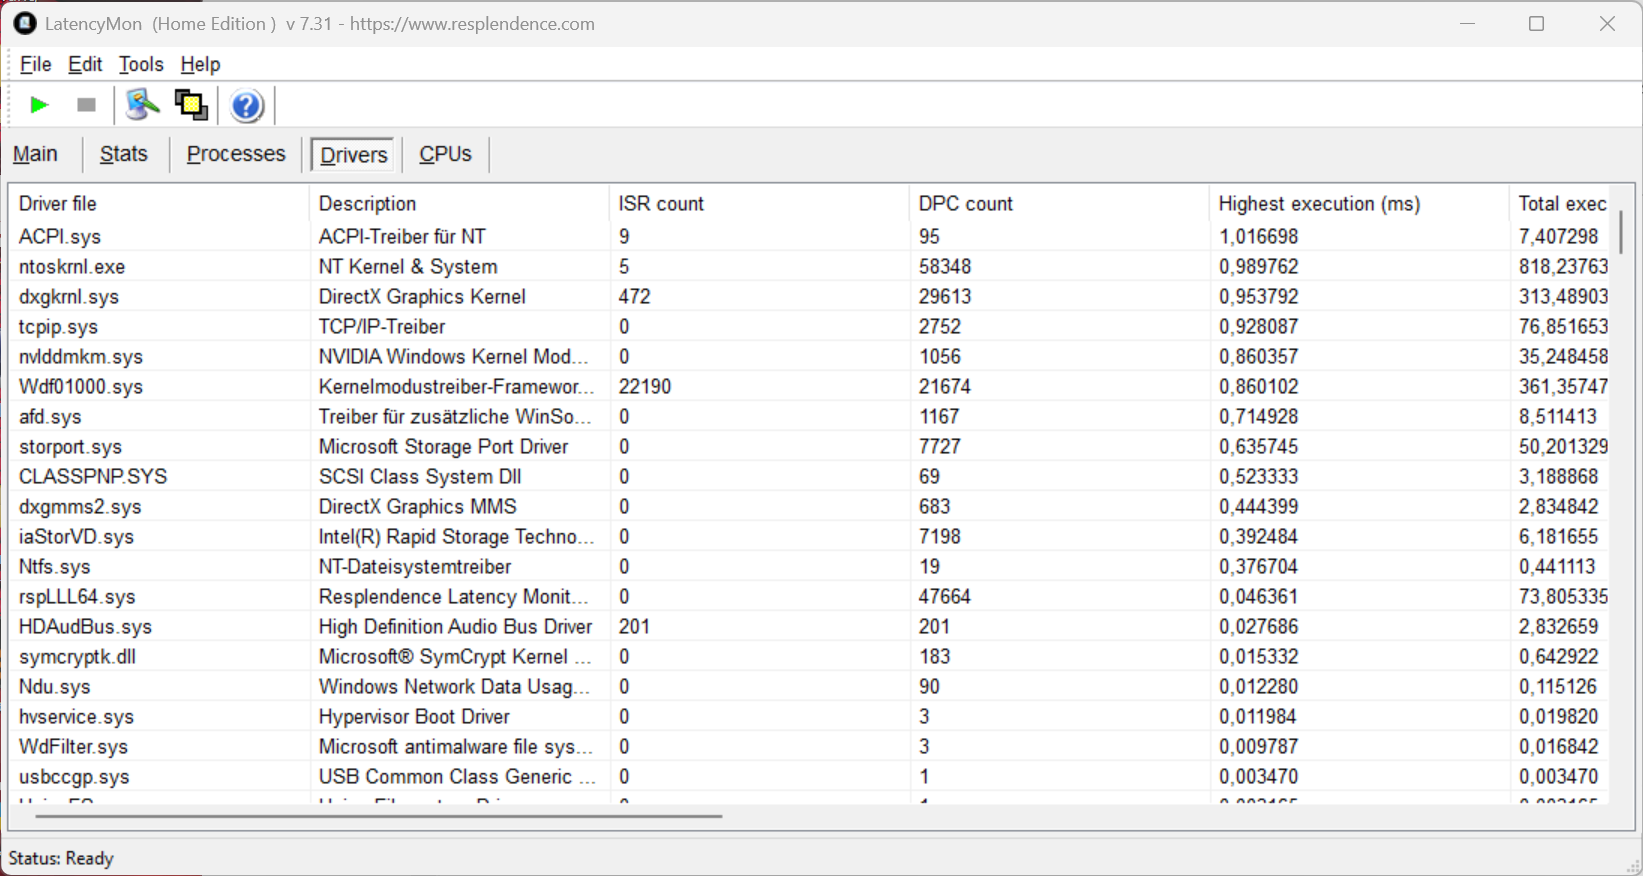Sort by the DPC count column header
This screenshot has height=876, width=1643.
(965, 204)
